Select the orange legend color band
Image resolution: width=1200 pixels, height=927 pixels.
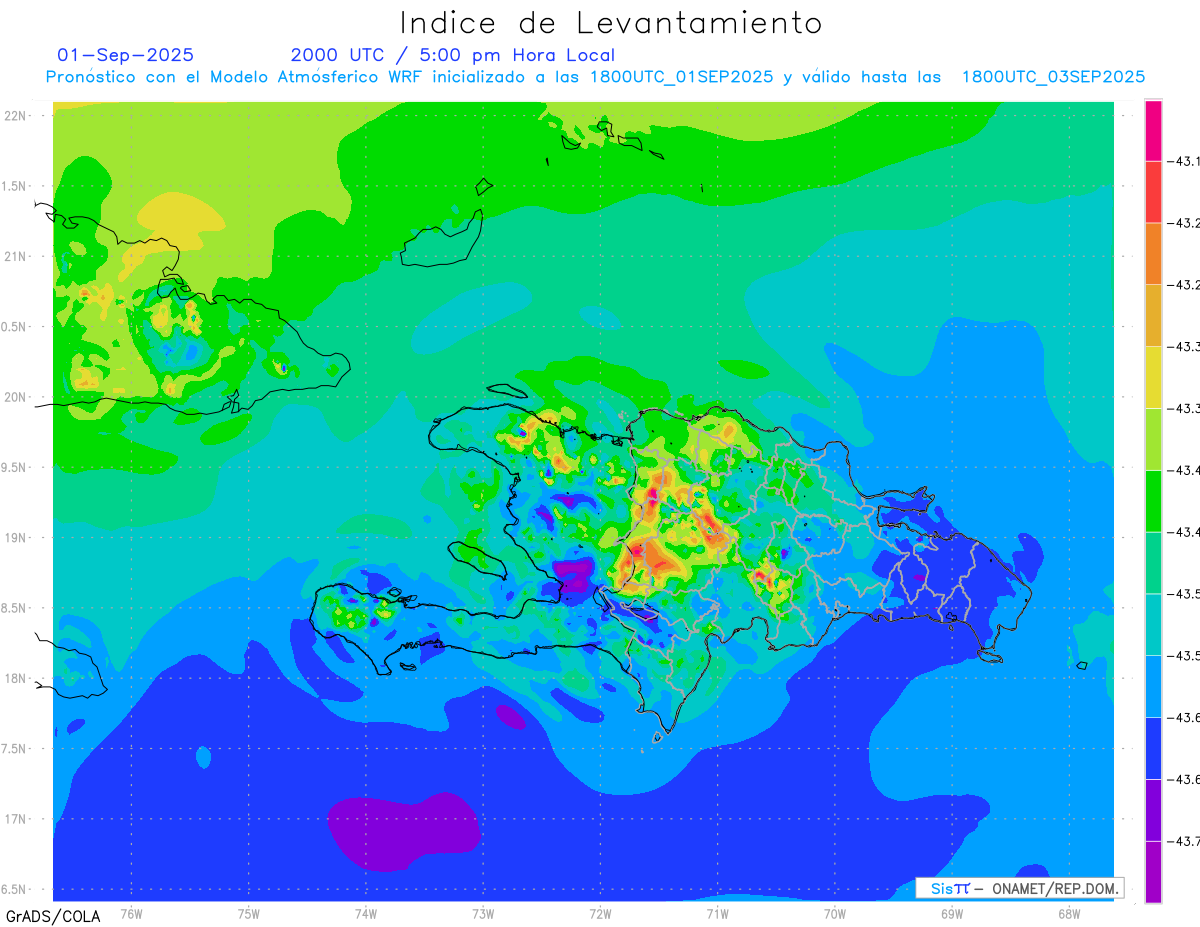coord(1153,253)
